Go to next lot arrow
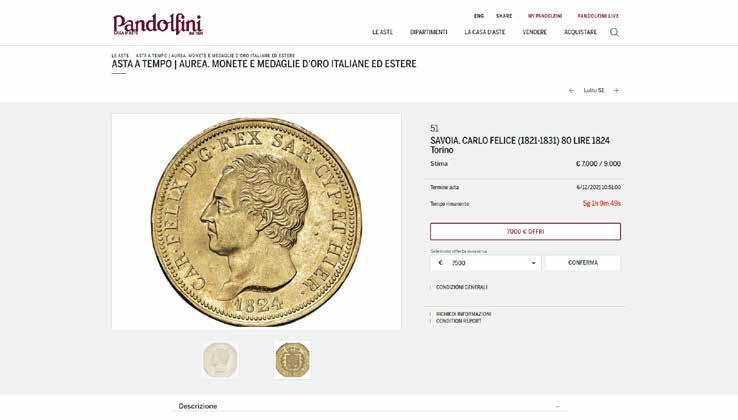 (616, 90)
